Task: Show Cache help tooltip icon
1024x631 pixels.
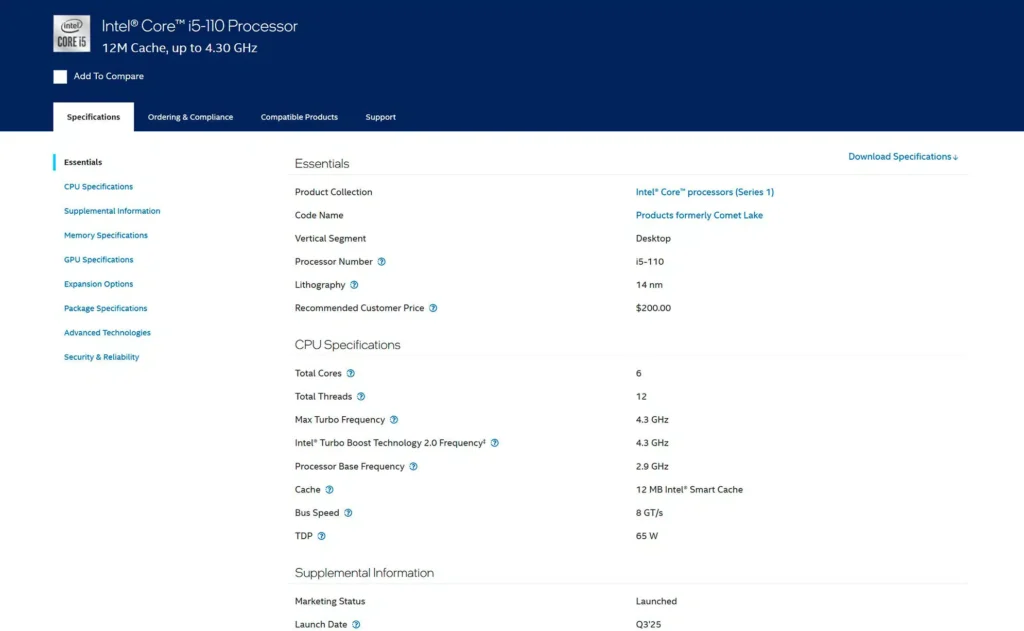Action: pyautogui.click(x=329, y=490)
